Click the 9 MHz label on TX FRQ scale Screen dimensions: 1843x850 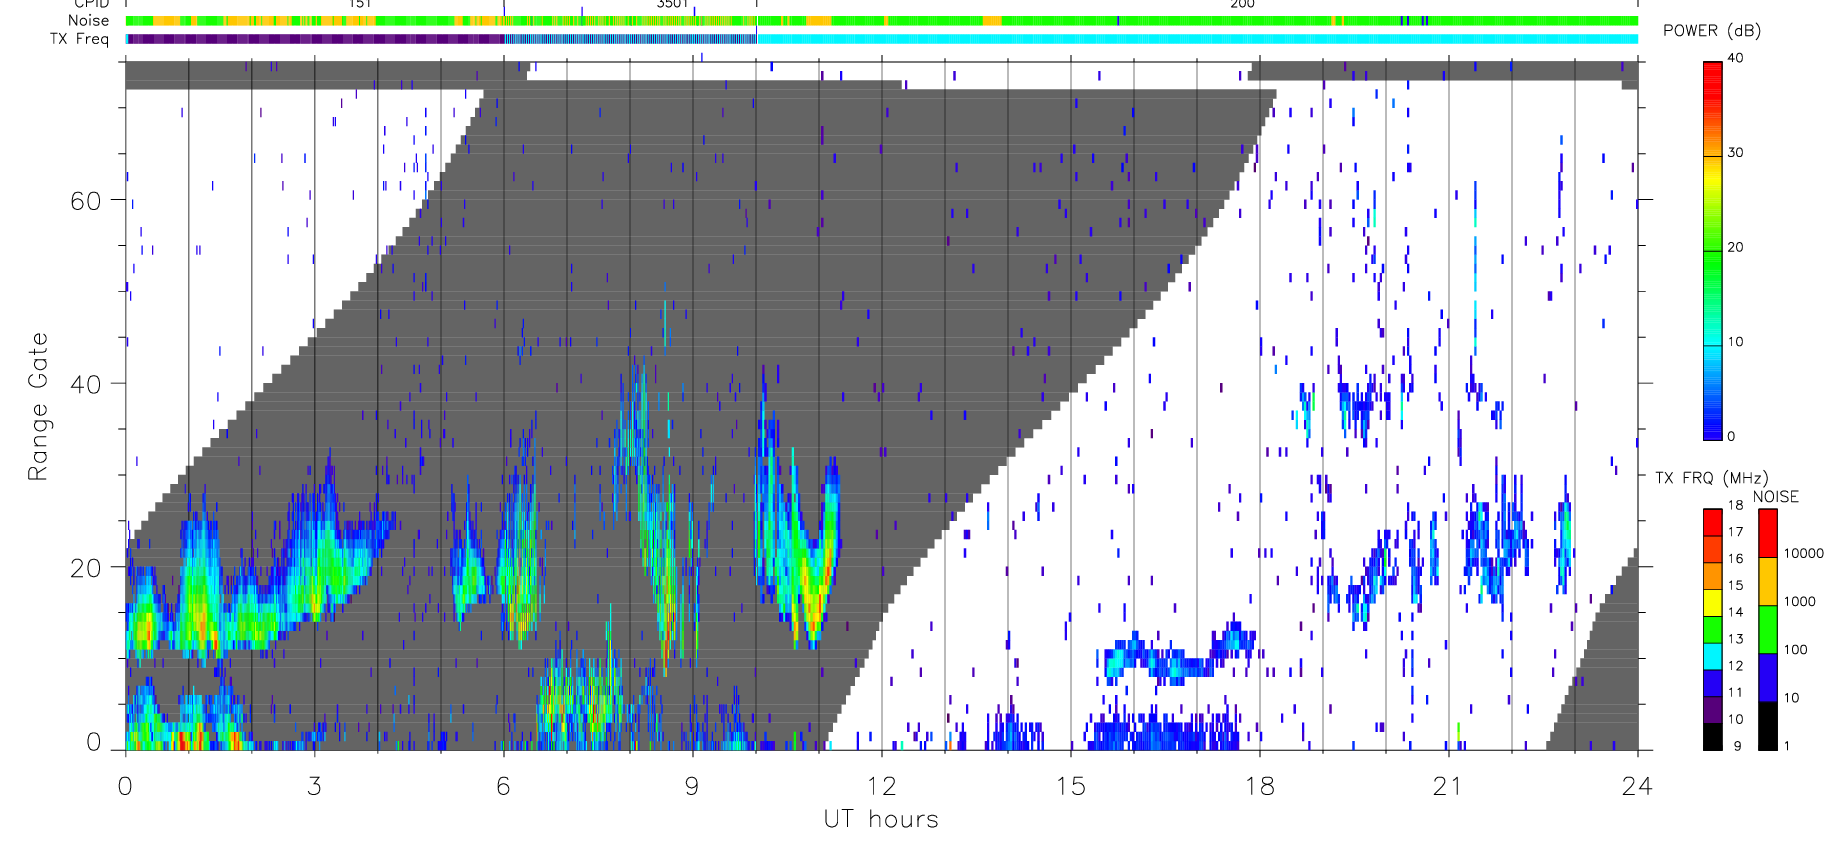coord(1737,746)
